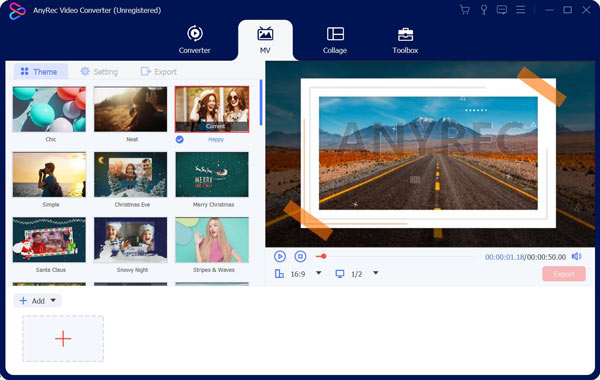Choose the Neat theme thumbnail

pos(130,109)
